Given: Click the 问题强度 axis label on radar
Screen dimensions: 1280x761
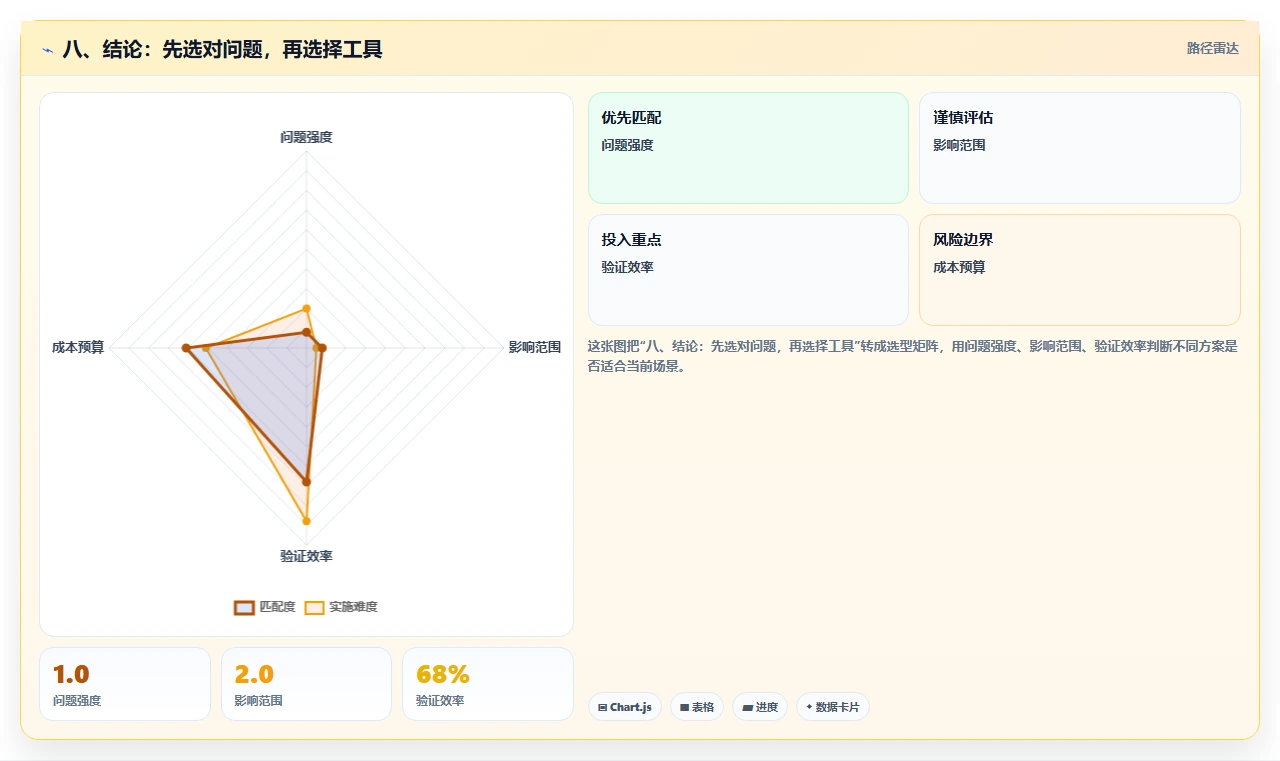Looking at the screenshot, I should click(x=306, y=137).
